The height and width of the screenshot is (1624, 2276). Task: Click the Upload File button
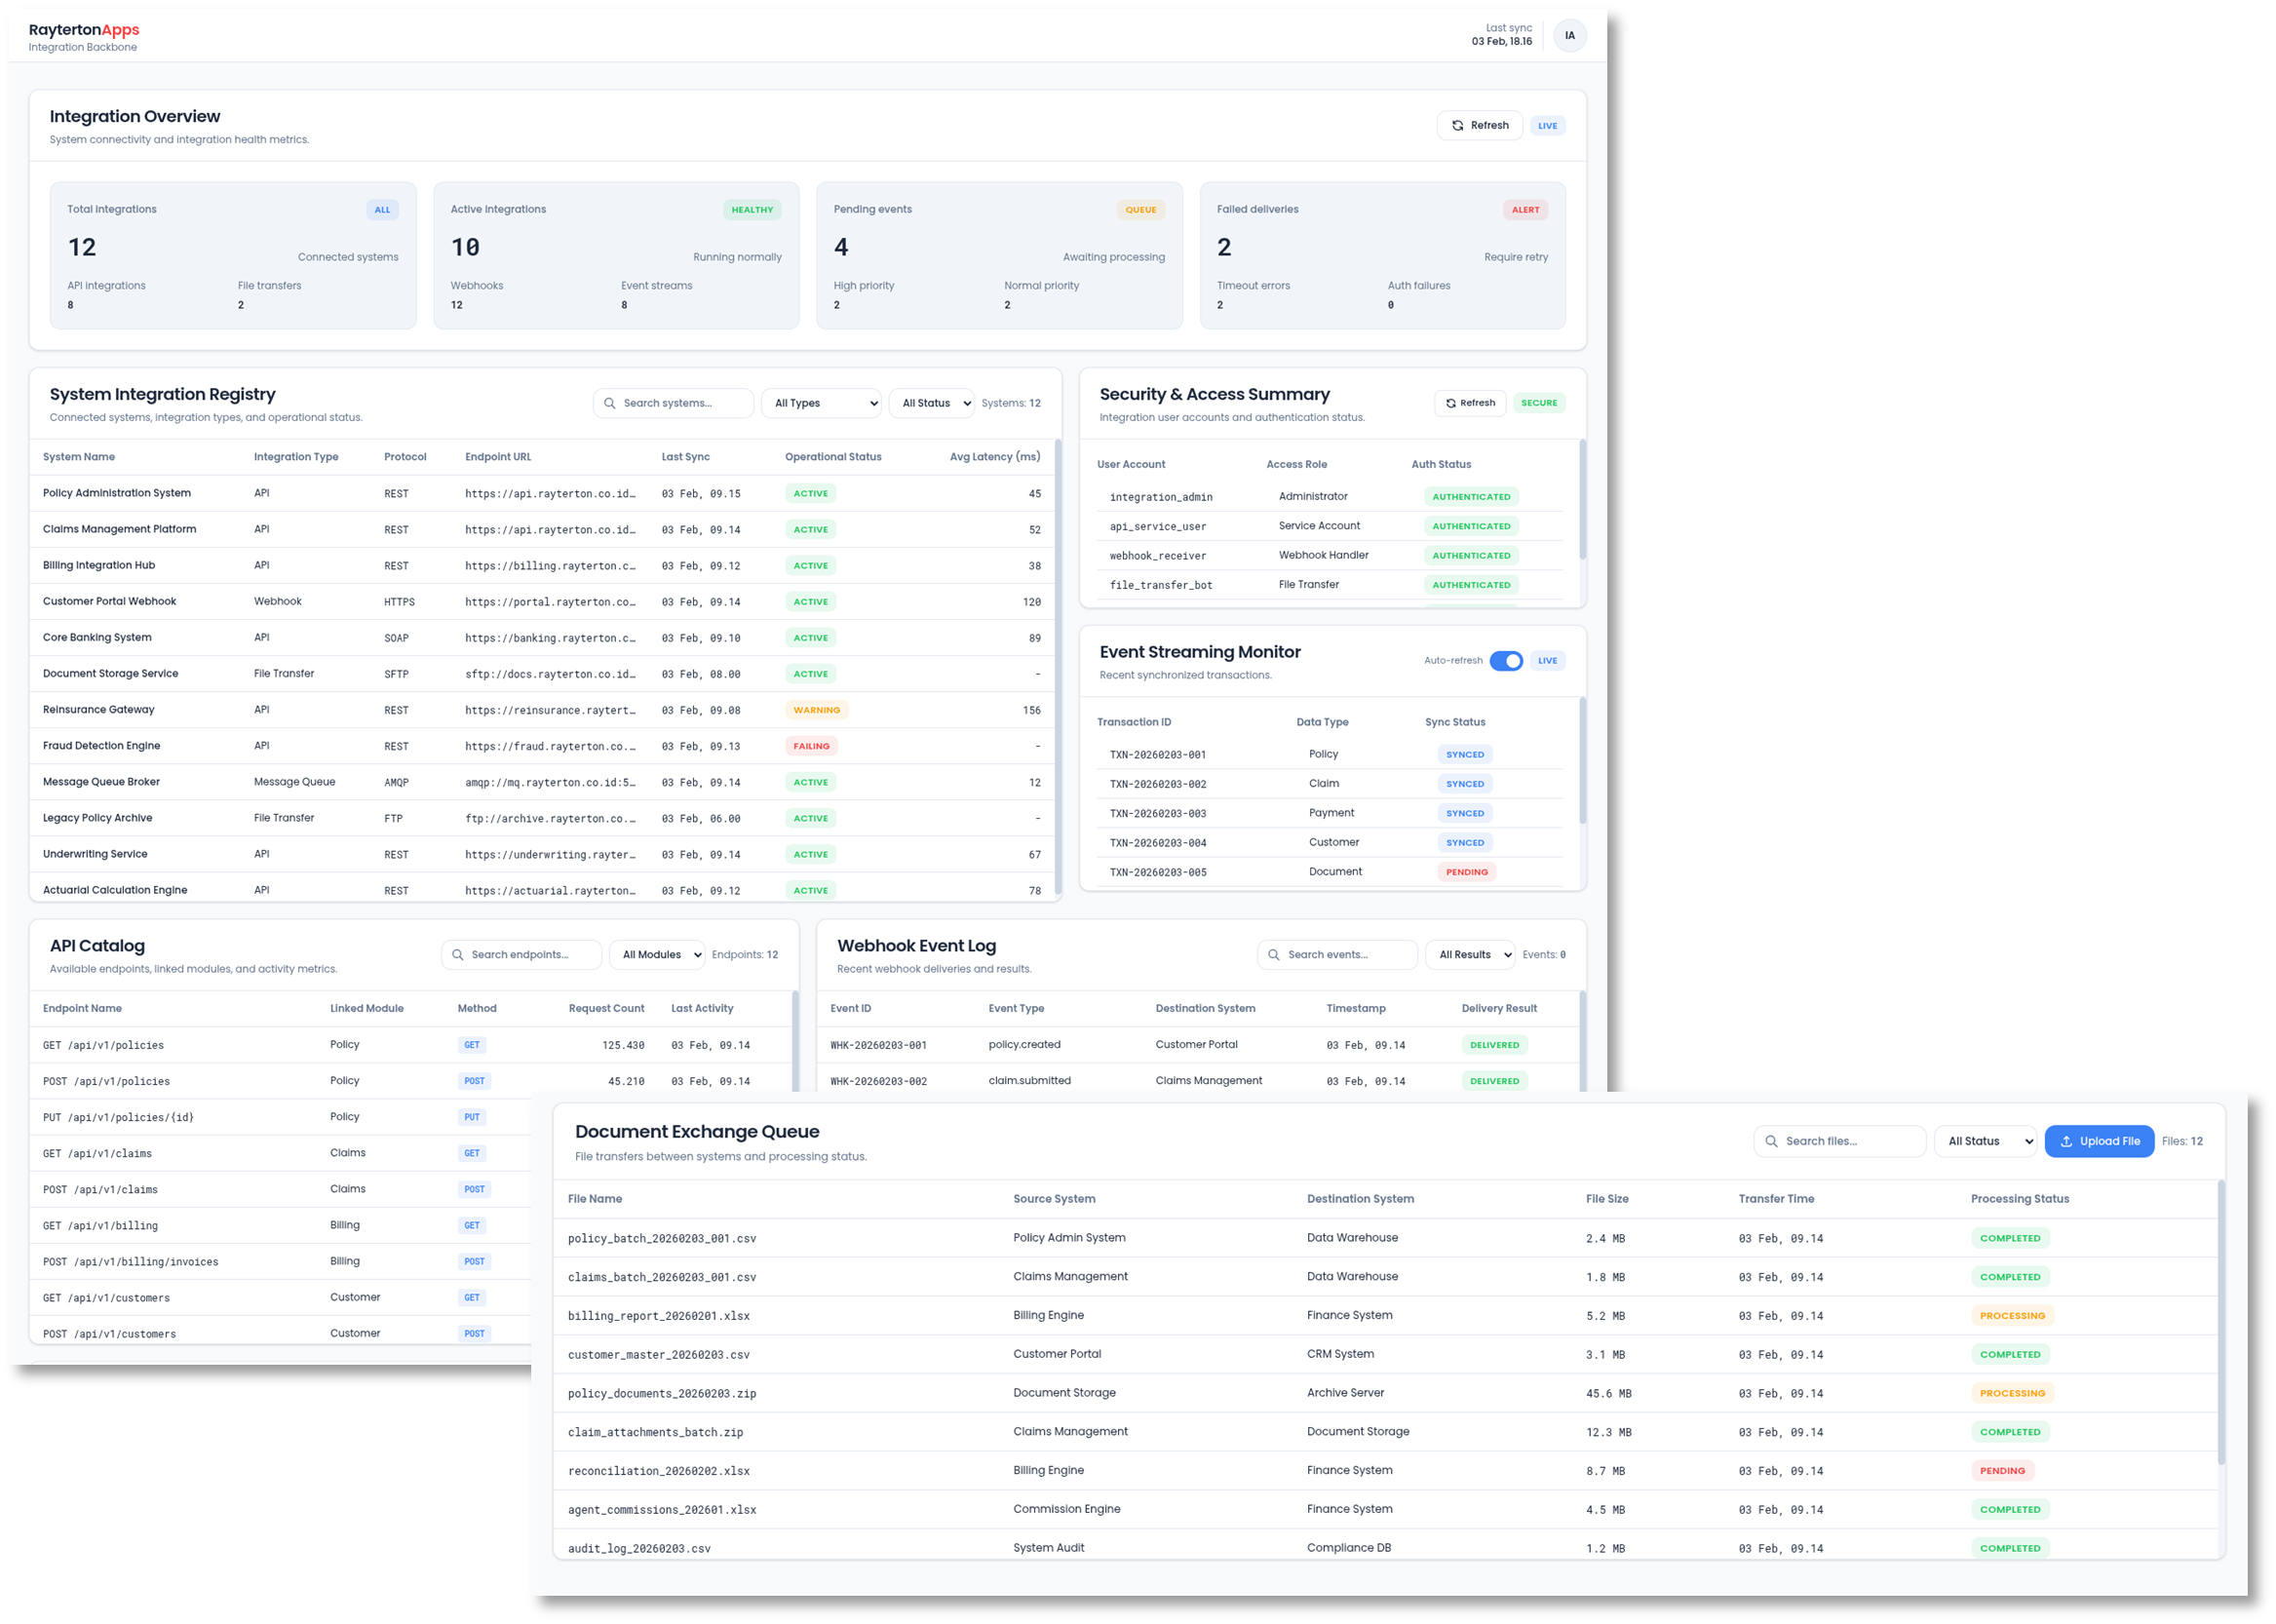point(2100,1141)
